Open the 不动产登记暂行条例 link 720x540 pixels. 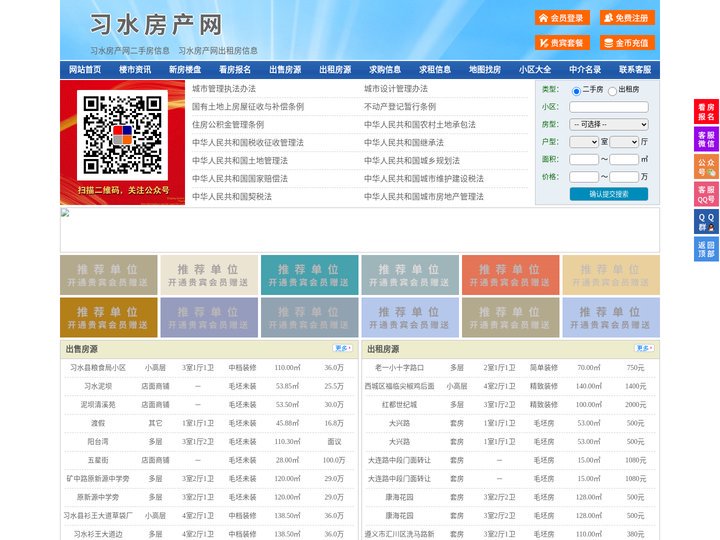400,107
